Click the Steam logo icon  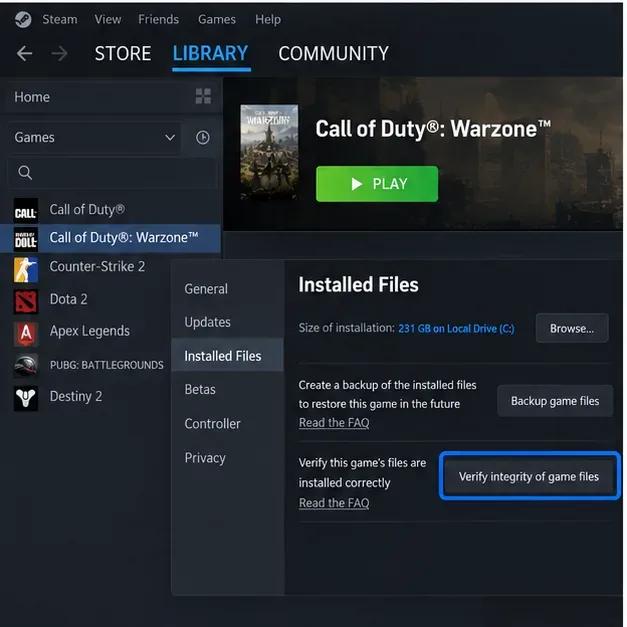[23, 19]
